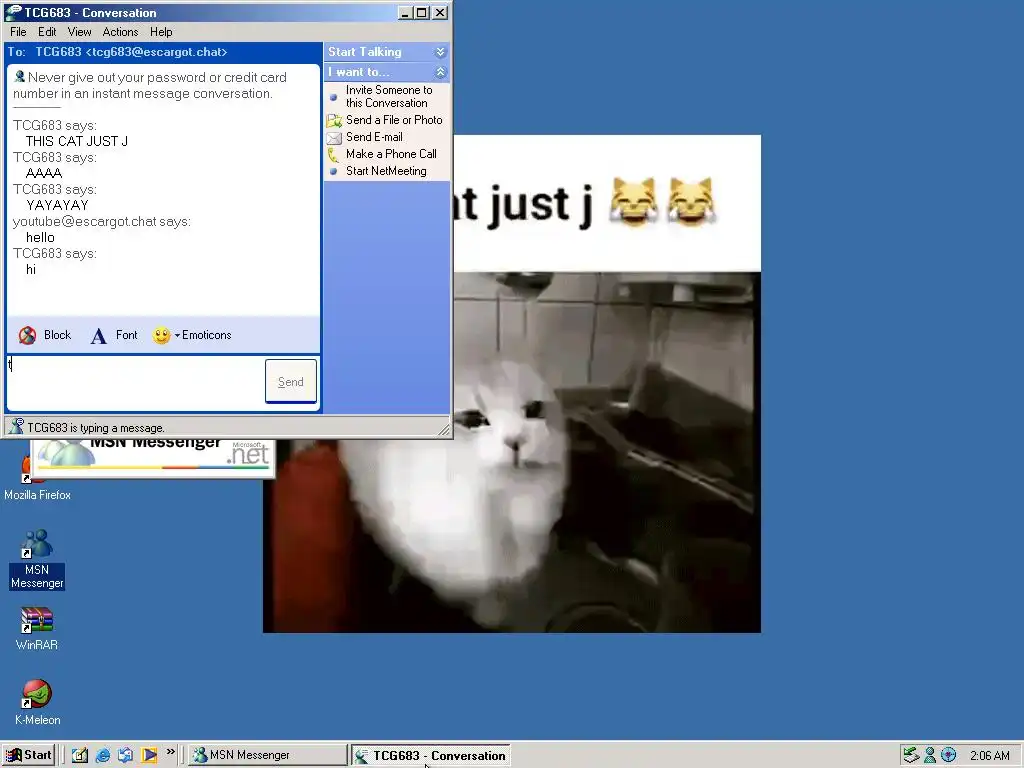
Task: Click the Show Desktop quick launch icon
Action: (80, 755)
